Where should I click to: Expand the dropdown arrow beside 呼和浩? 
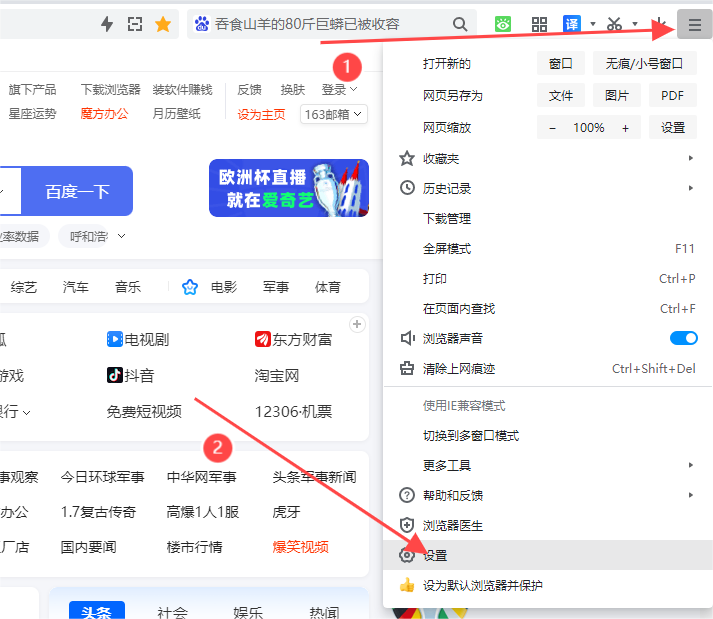(x=121, y=236)
